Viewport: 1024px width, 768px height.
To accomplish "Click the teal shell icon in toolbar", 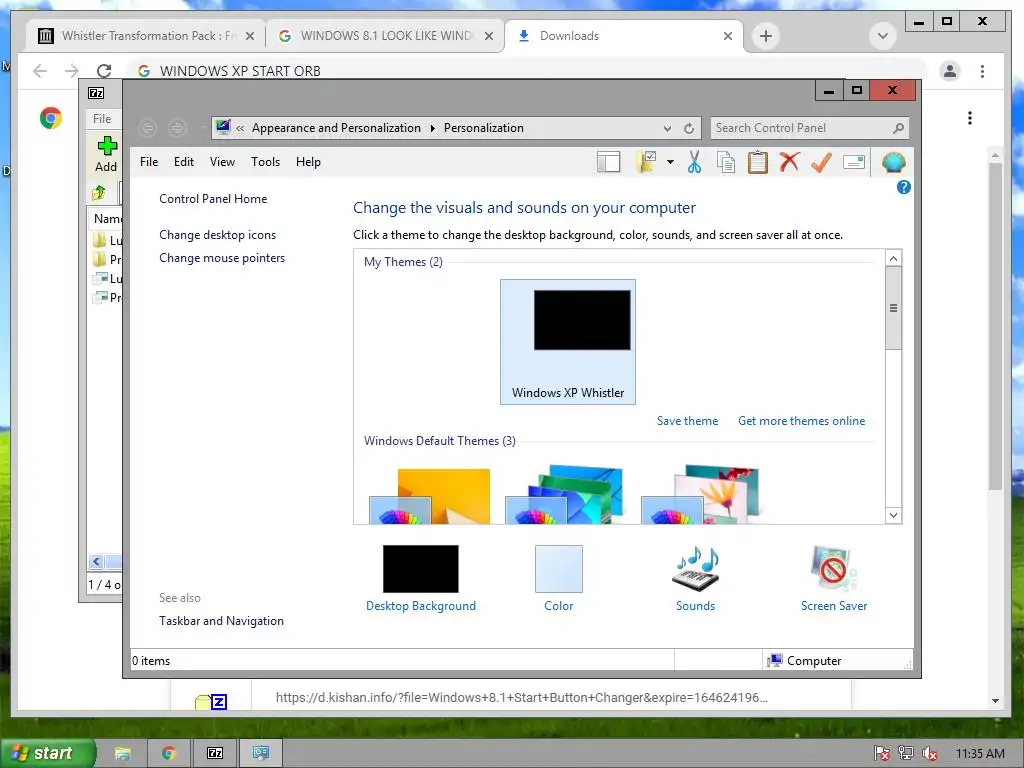I will (x=893, y=162).
